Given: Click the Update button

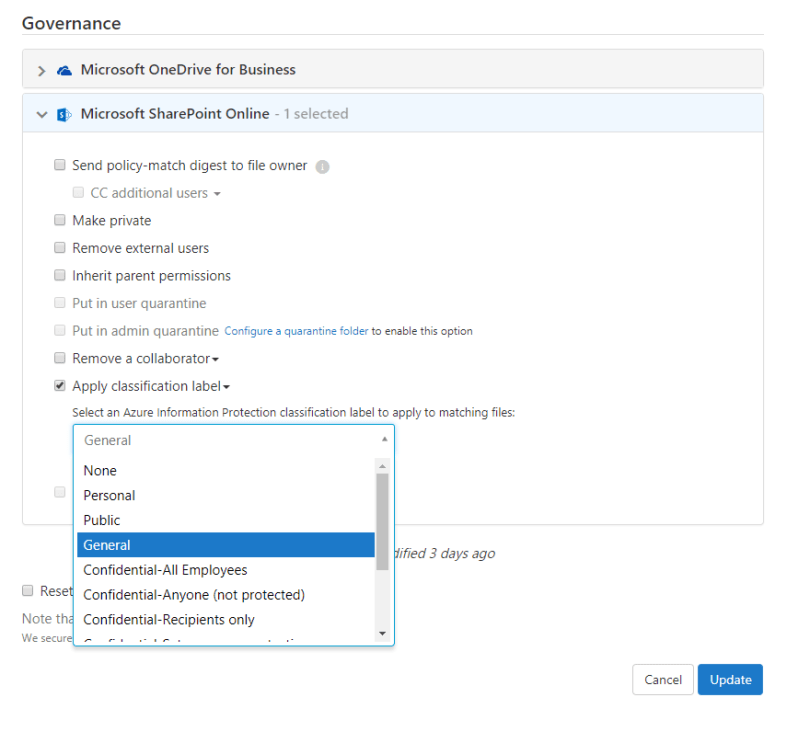Looking at the screenshot, I should point(730,680).
